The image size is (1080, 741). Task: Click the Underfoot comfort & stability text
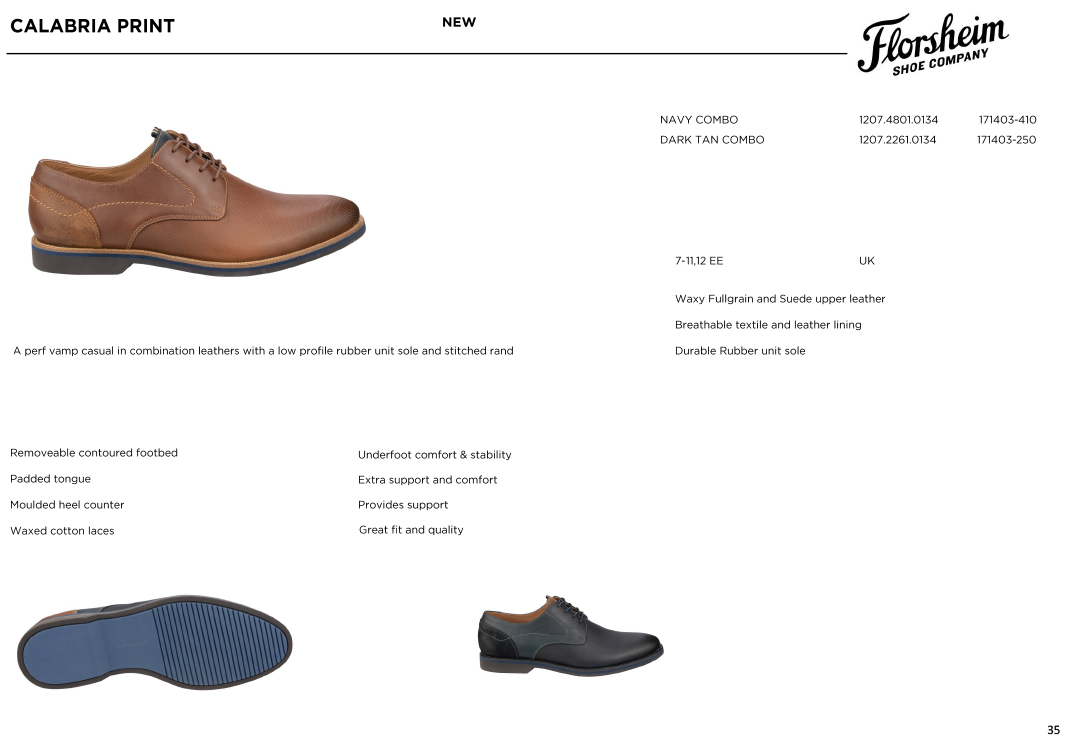435,455
